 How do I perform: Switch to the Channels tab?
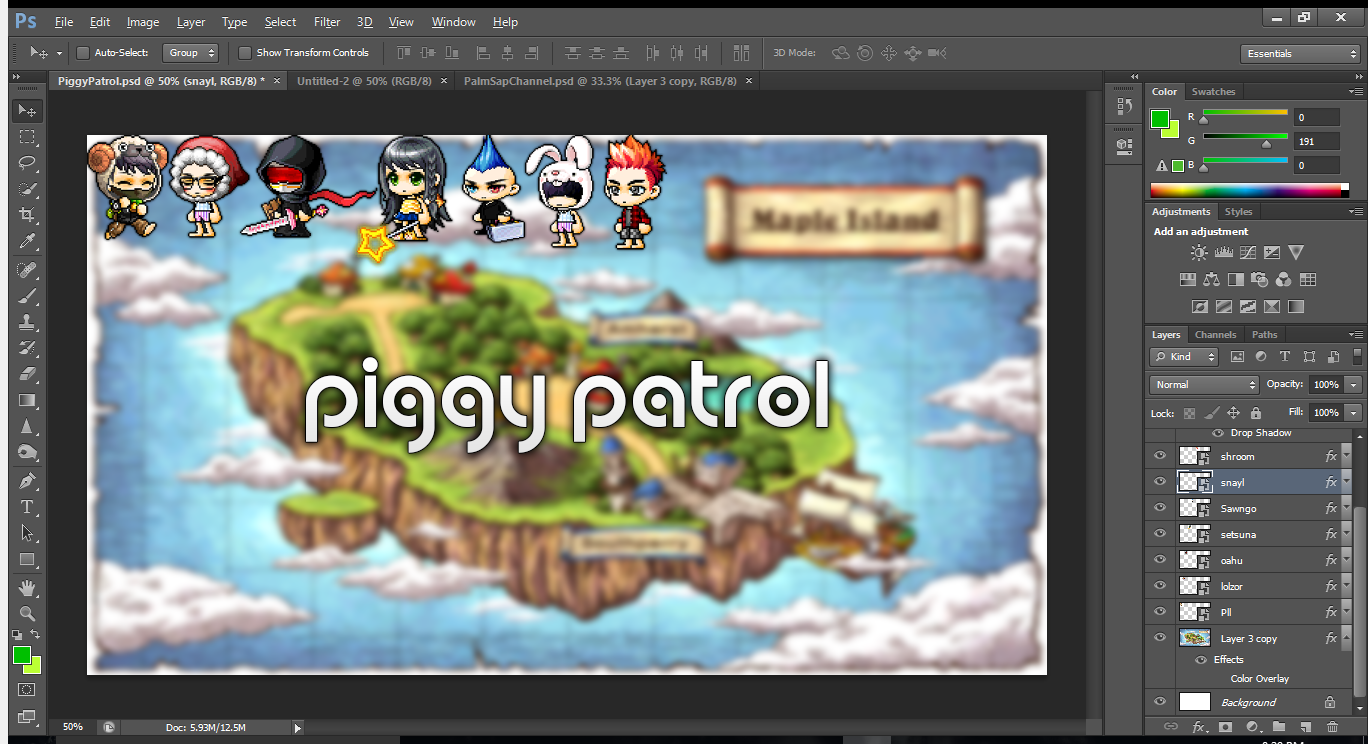pos(1215,335)
